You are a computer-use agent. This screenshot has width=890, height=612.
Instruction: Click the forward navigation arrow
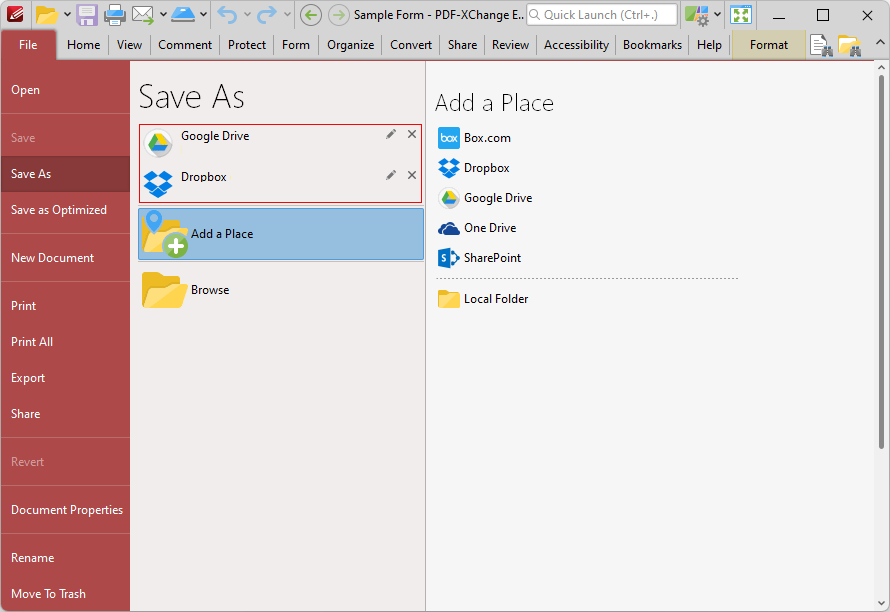(339, 15)
